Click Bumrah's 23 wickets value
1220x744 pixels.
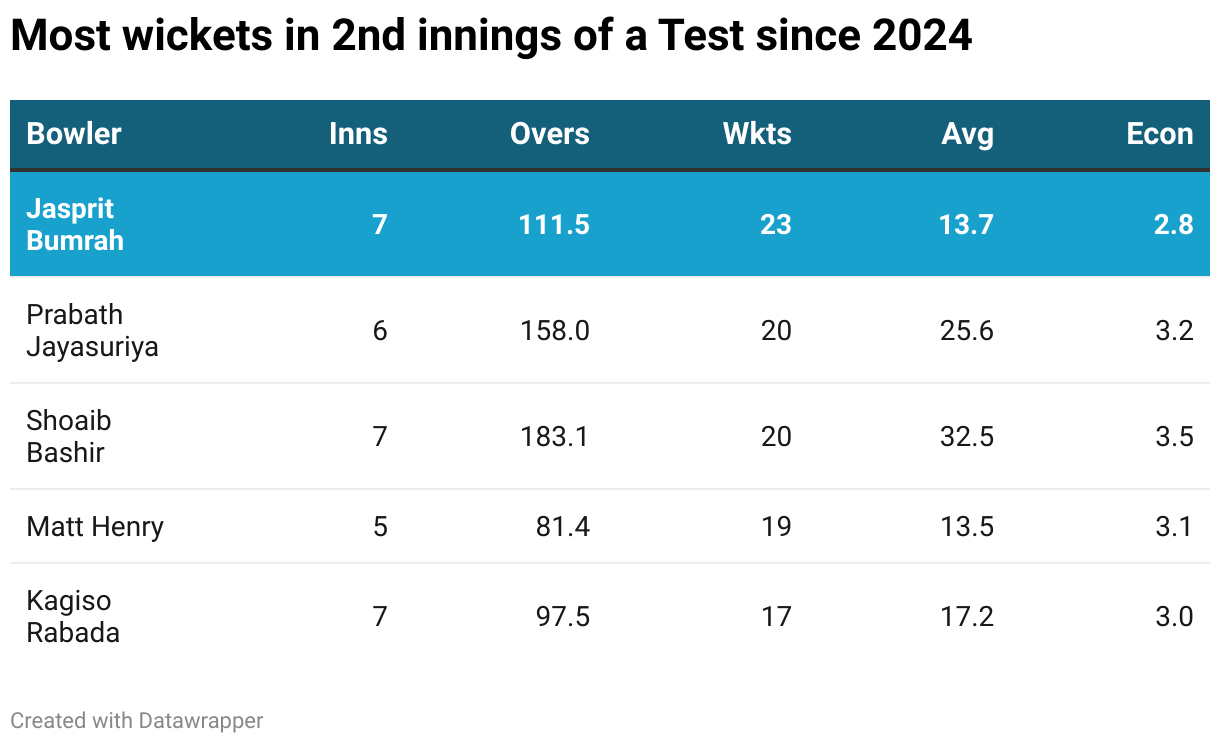click(x=775, y=224)
